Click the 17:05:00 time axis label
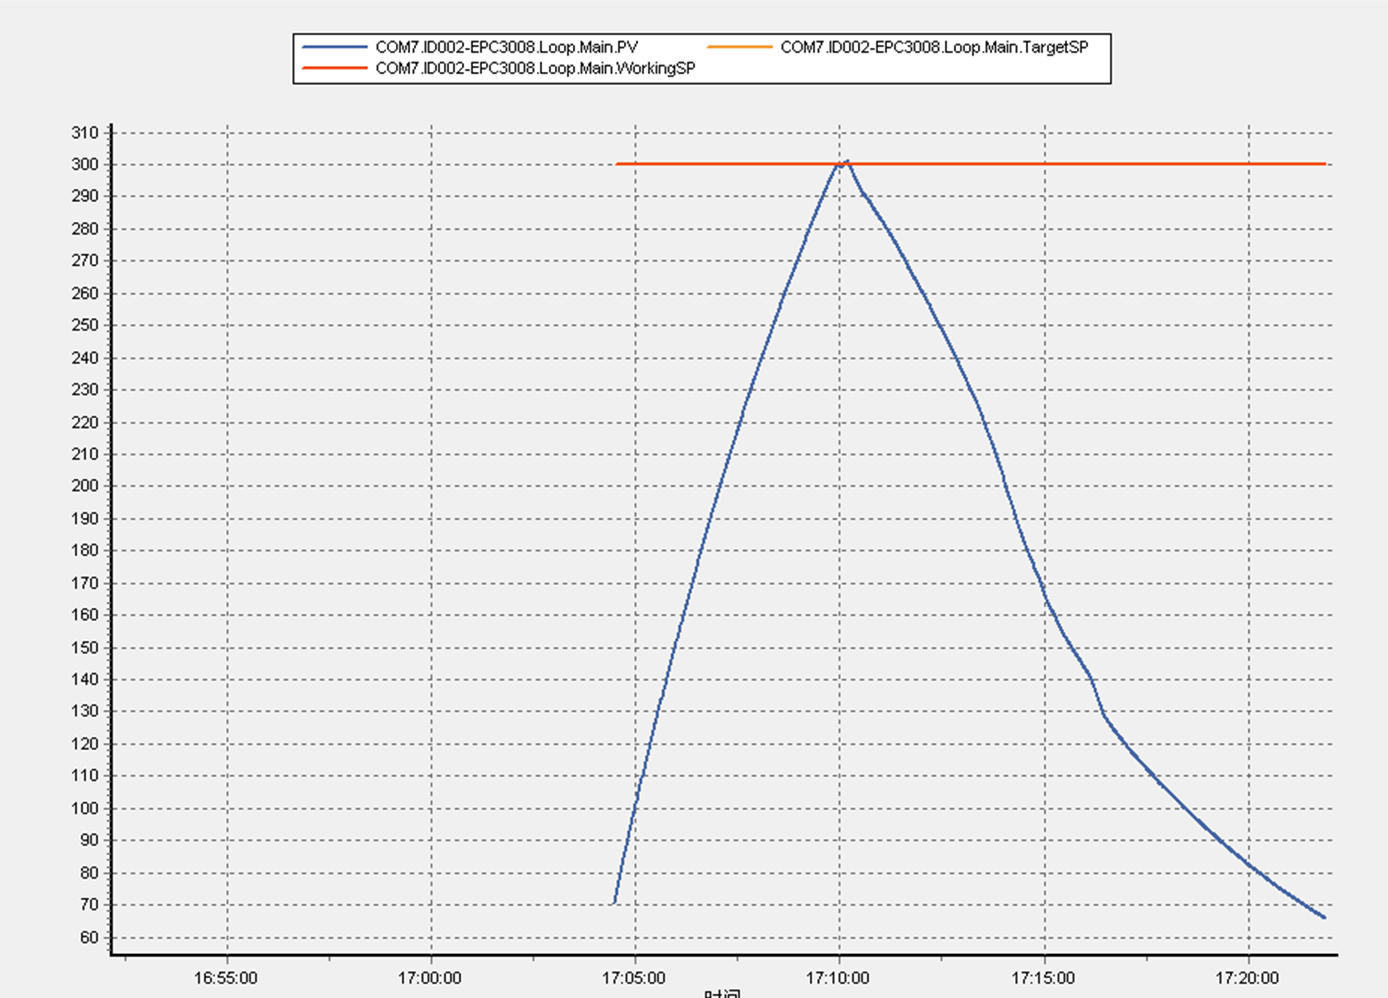Screen dimensions: 1388x998 (634, 978)
